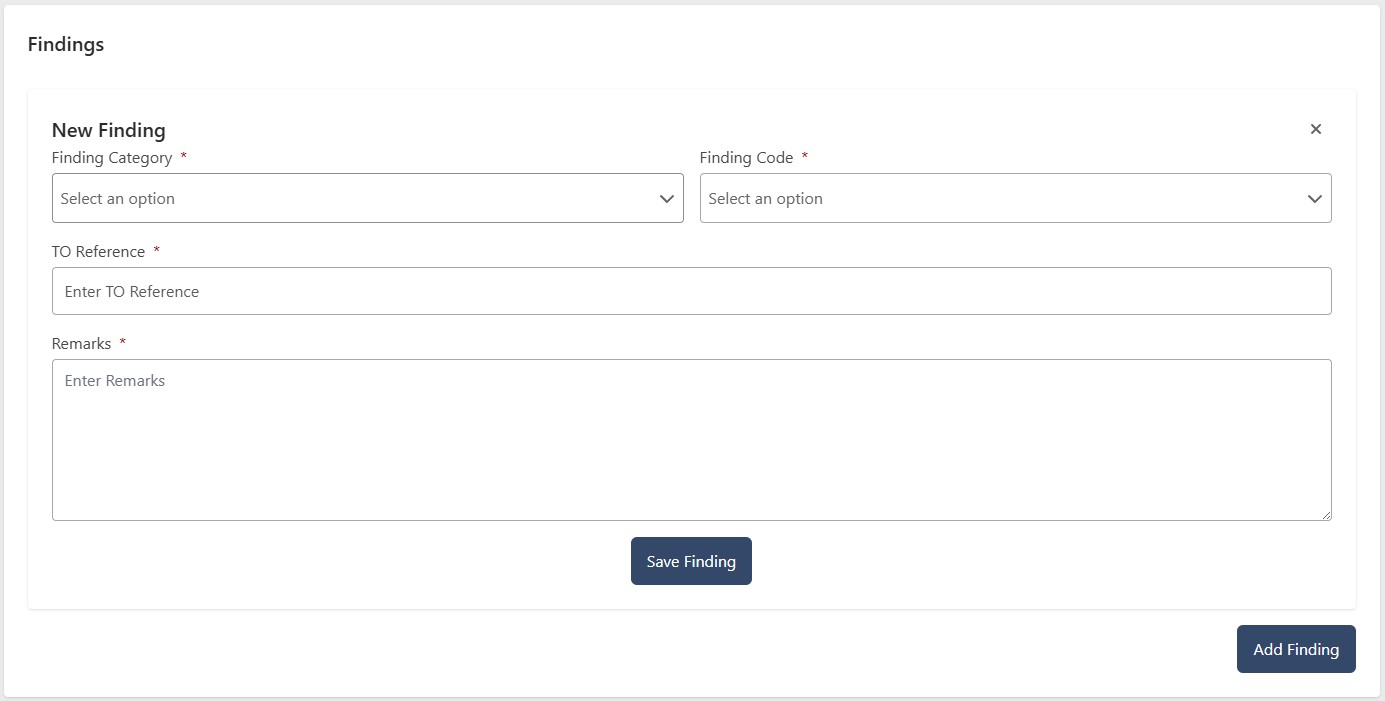This screenshot has height=701, width=1385.
Task: Focus the TO Reference input field
Action: click(x=691, y=291)
